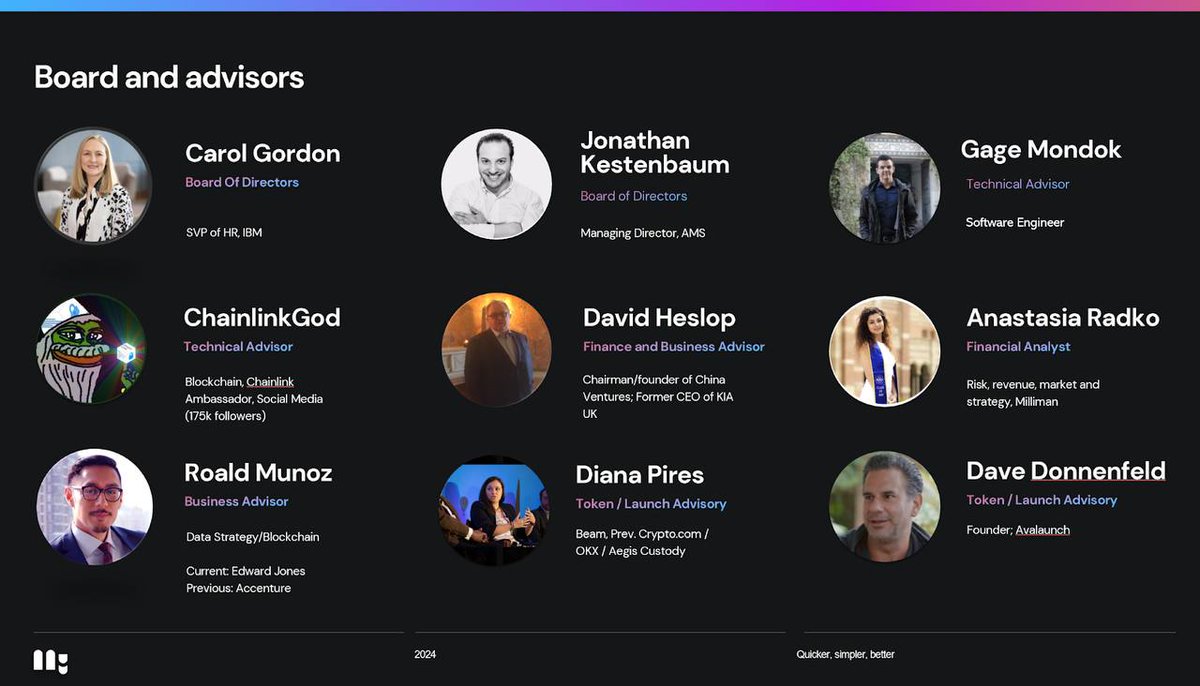Click ChainlinkGod's frog avatar image
The width and height of the screenshot is (1200, 686).
91,349
